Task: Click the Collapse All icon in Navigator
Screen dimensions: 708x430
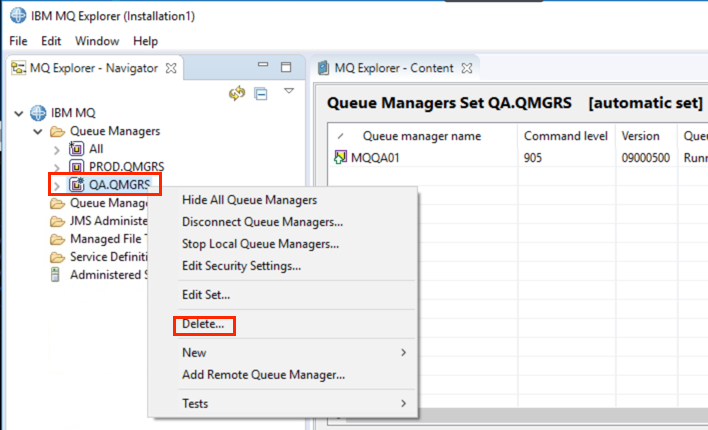Action: [x=261, y=93]
